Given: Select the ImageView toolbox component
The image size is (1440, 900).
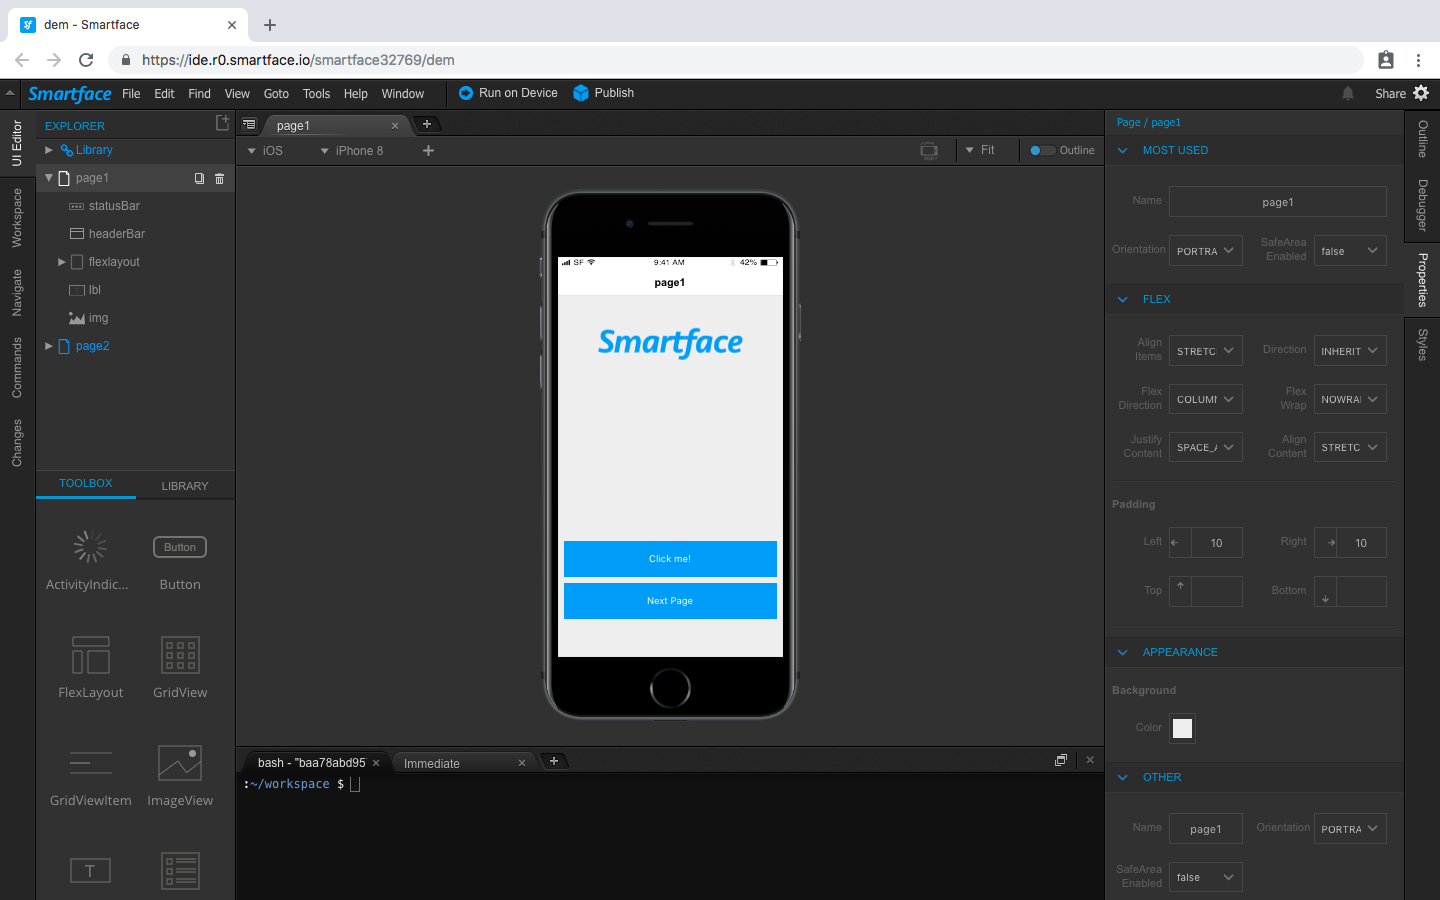Looking at the screenshot, I should click(180, 775).
